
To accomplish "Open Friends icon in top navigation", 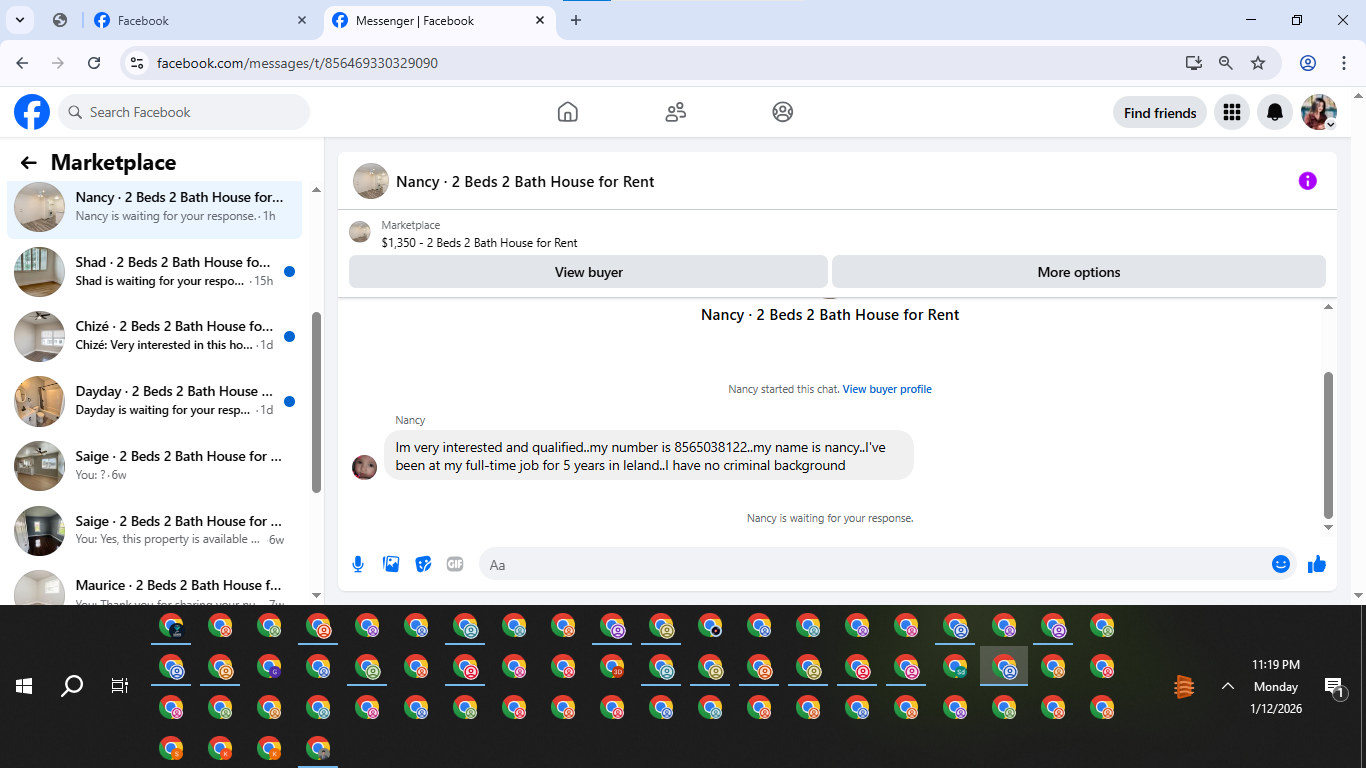I will (x=676, y=112).
